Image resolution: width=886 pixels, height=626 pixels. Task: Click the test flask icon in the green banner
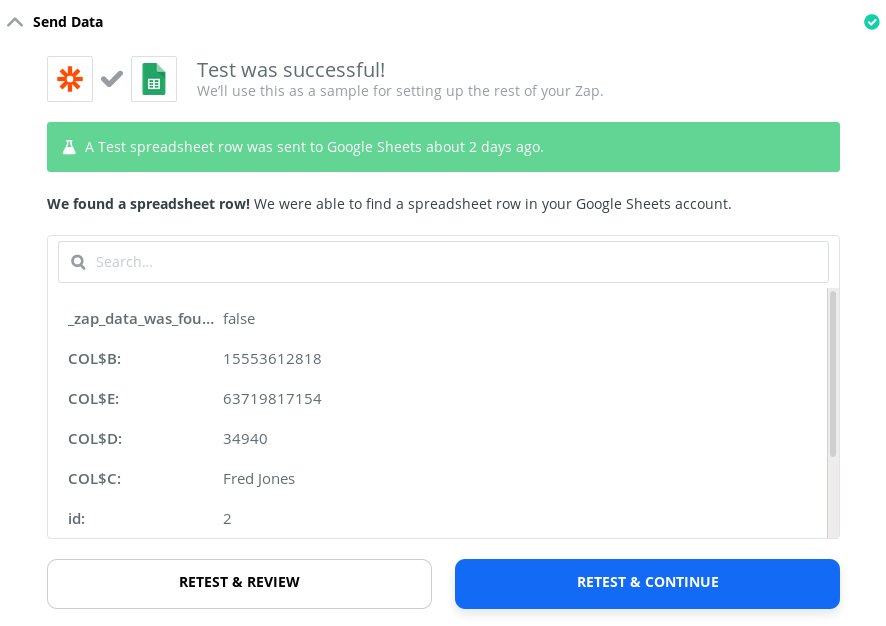click(x=68, y=145)
